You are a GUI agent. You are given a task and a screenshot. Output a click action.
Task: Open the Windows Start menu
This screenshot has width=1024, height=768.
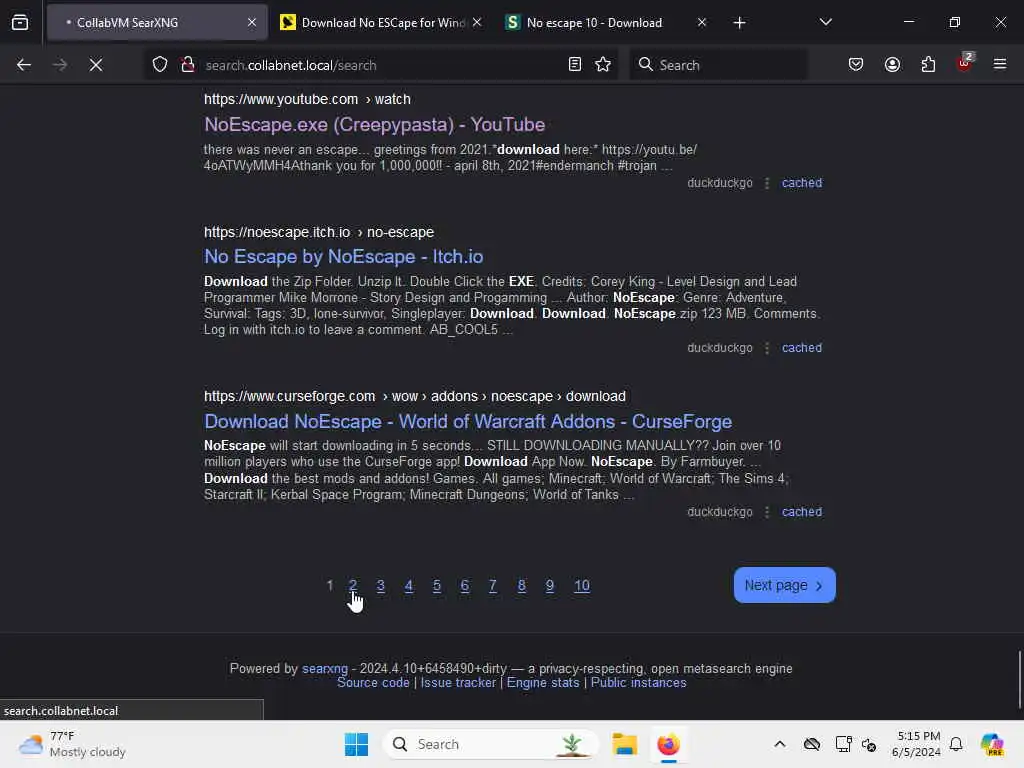coord(357,744)
